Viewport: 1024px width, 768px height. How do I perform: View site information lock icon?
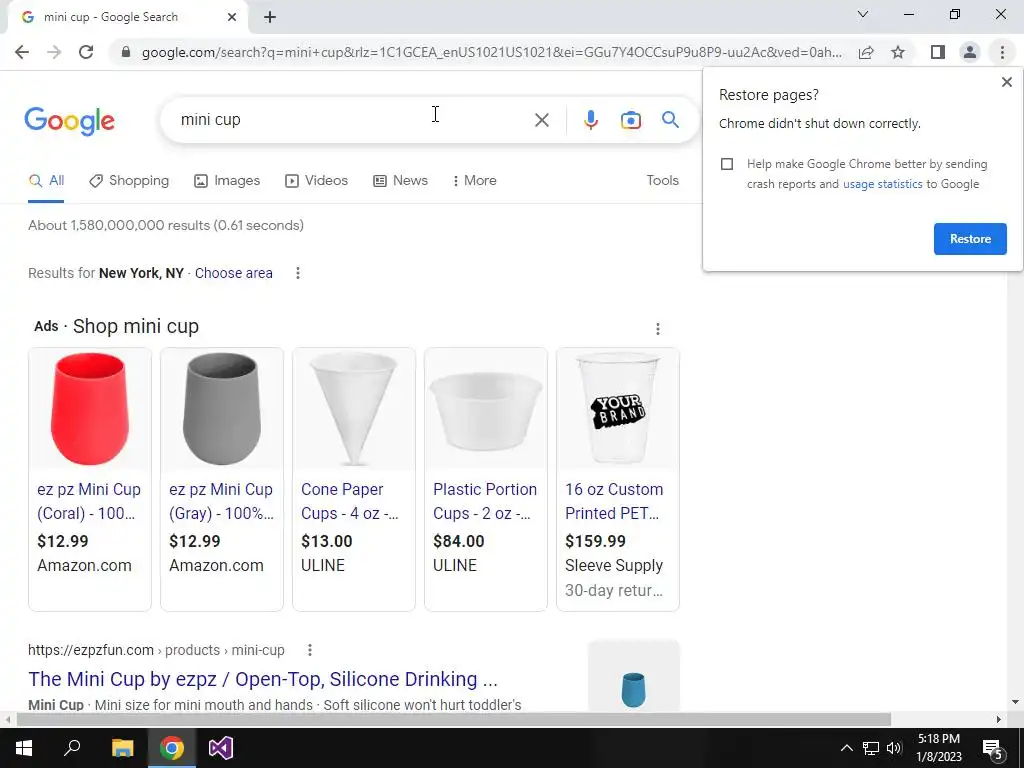click(126, 52)
